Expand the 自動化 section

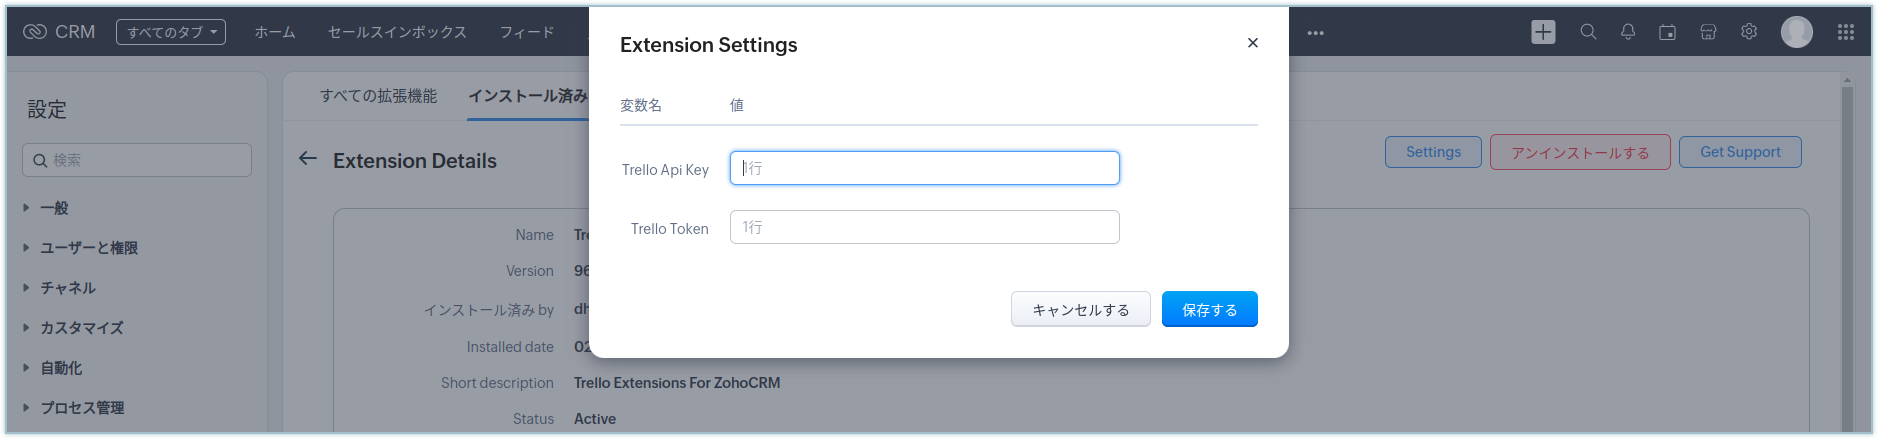[61, 368]
